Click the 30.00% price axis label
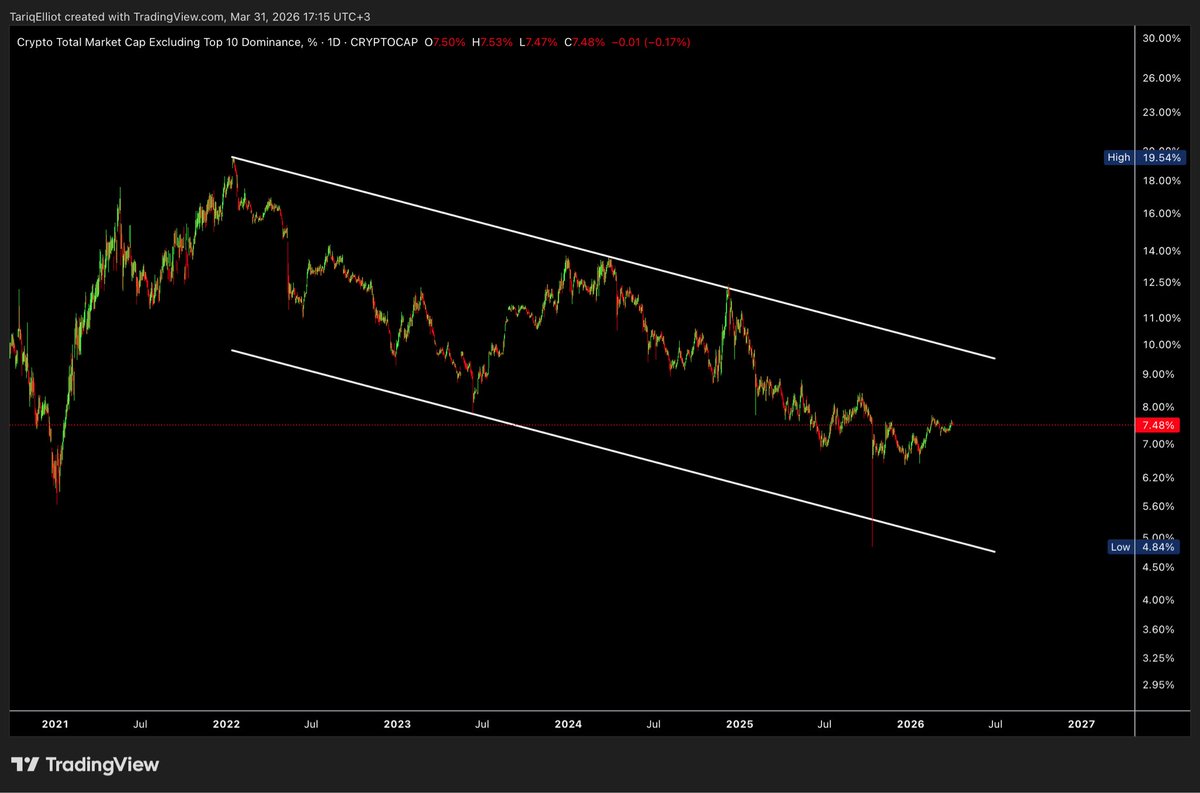 [x=1161, y=38]
